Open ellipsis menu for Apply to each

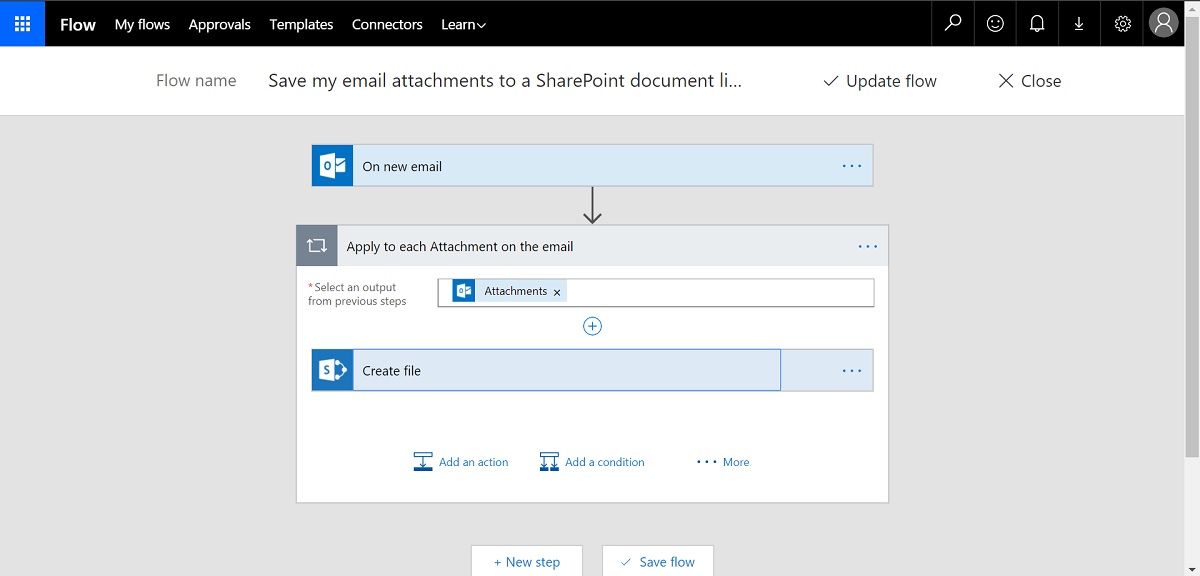coord(868,246)
